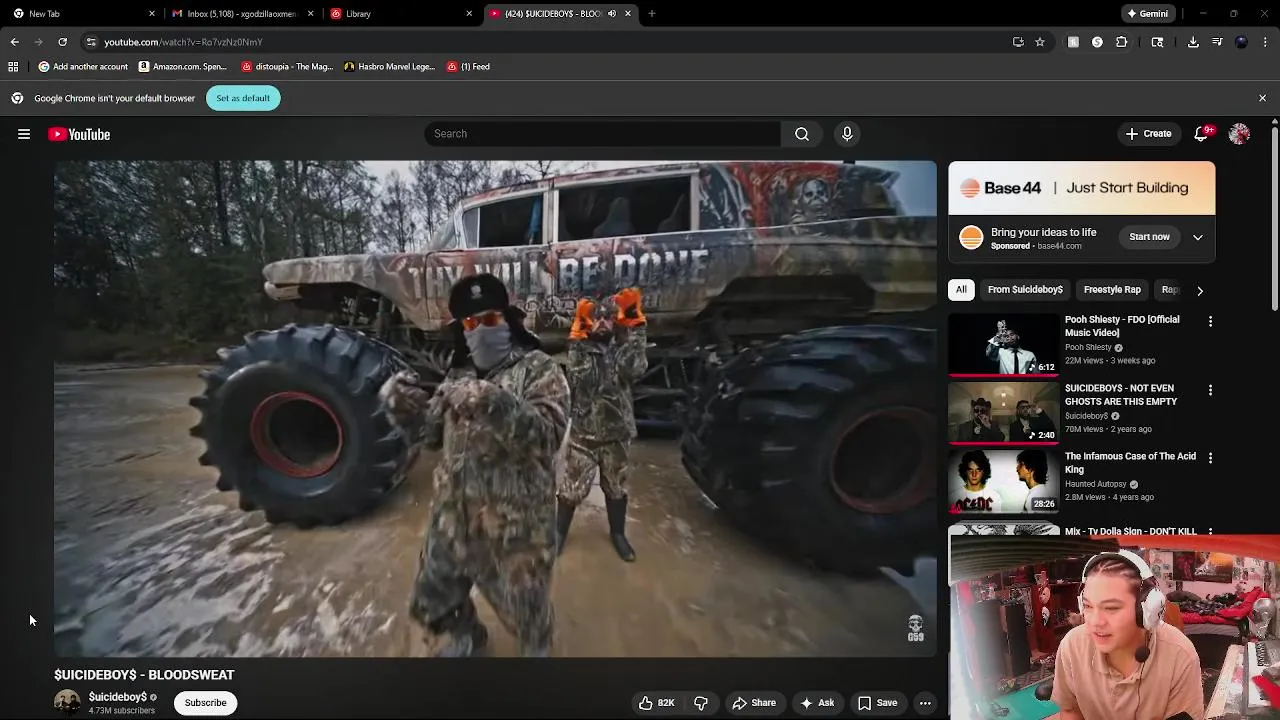The image size is (1280, 720).
Task: Click Start now on Base44 ad
Action: point(1149,237)
